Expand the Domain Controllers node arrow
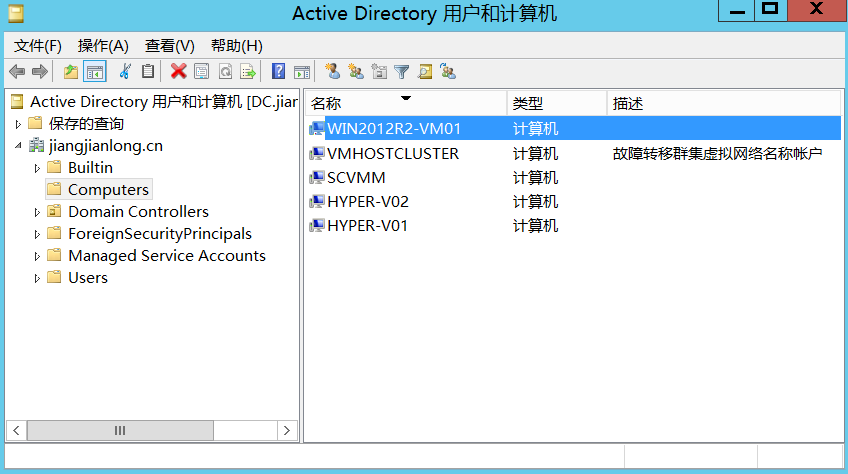Image resolution: width=848 pixels, height=474 pixels. coord(37,212)
